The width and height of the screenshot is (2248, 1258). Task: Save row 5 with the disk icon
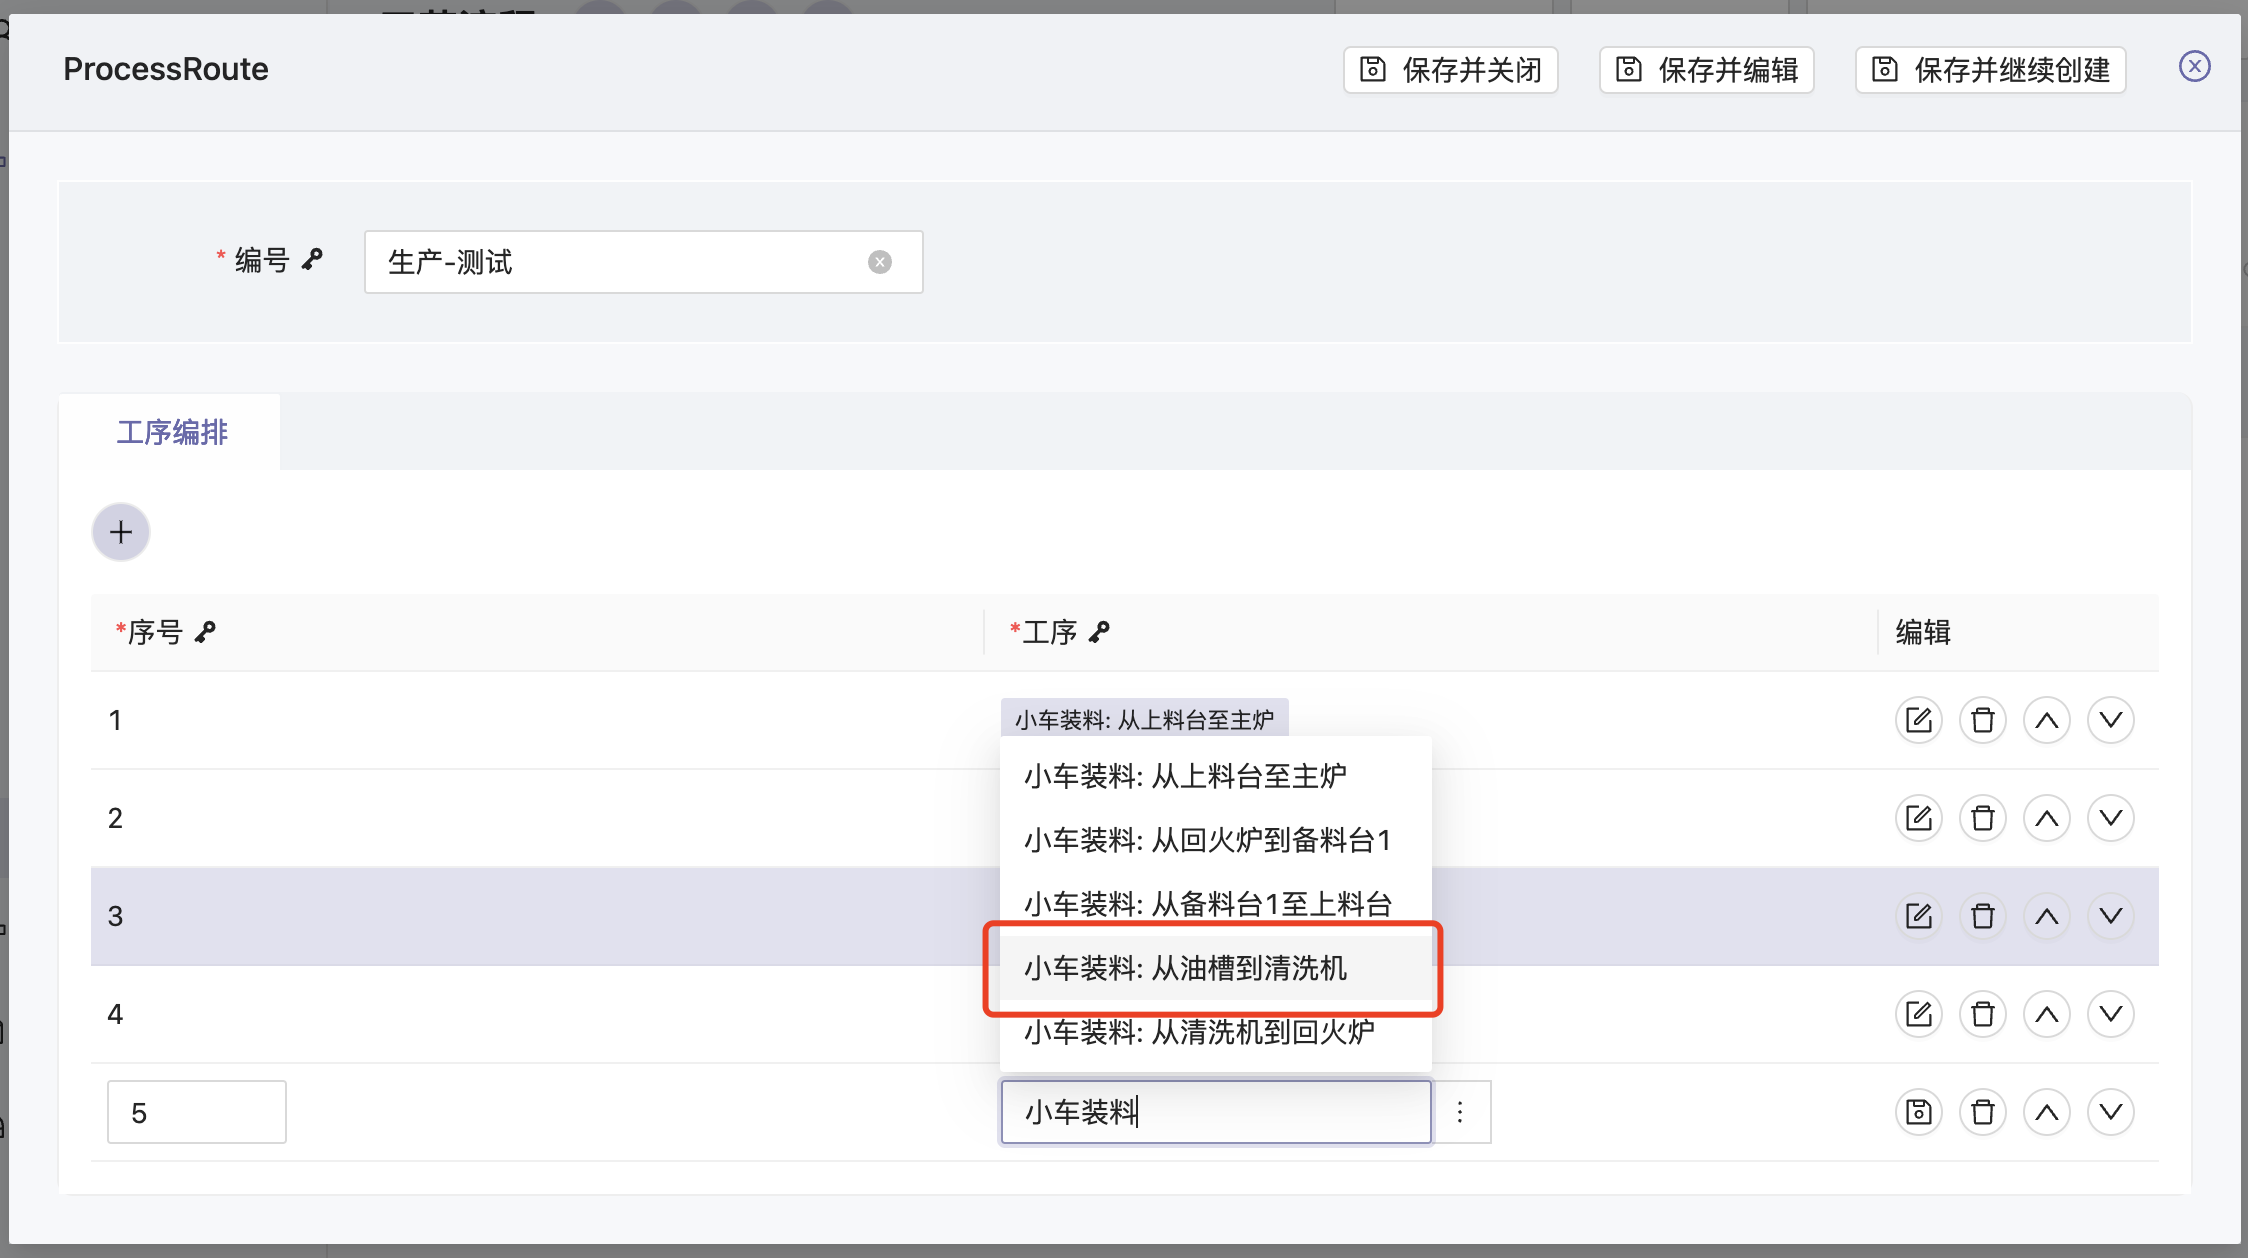click(1918, 1112)
